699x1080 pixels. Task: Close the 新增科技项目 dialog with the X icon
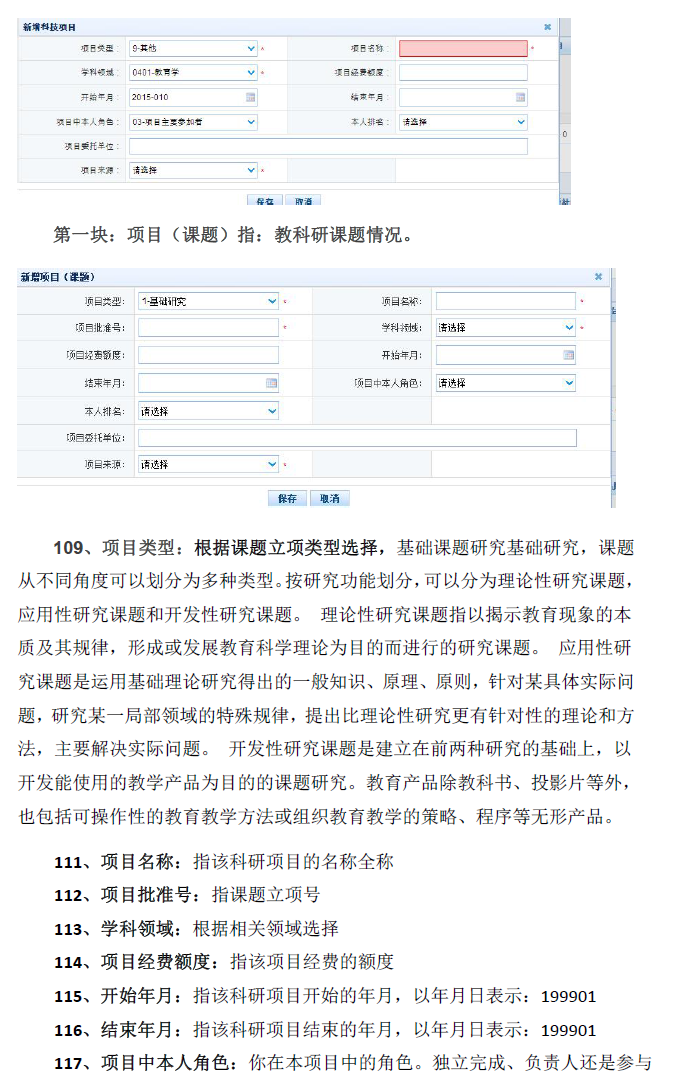(x=547, y=27)
